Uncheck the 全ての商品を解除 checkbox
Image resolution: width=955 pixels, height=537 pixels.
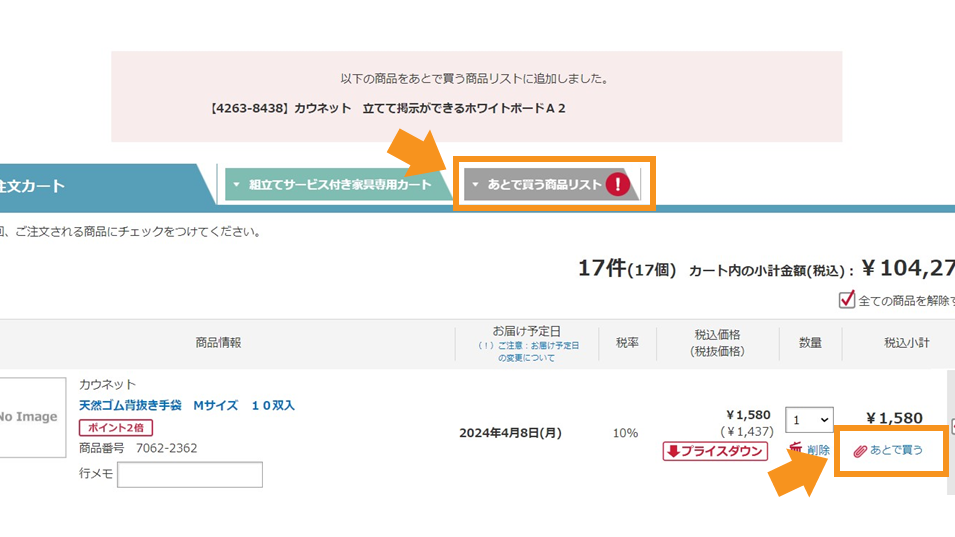click(847, 299)
